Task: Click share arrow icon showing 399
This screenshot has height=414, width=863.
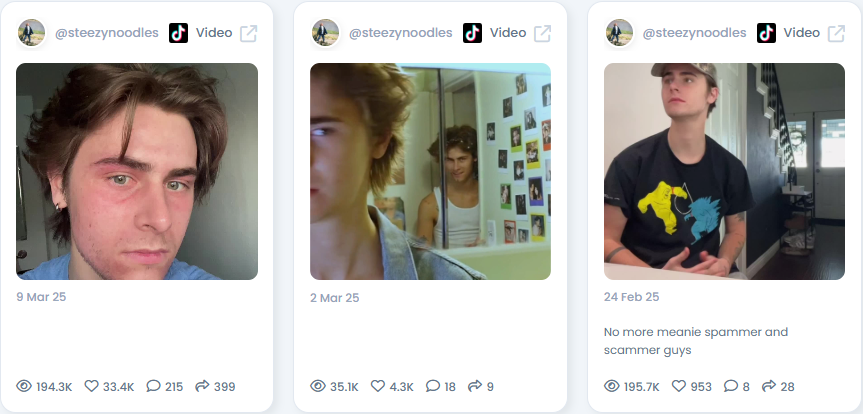Action: [203, 386]
